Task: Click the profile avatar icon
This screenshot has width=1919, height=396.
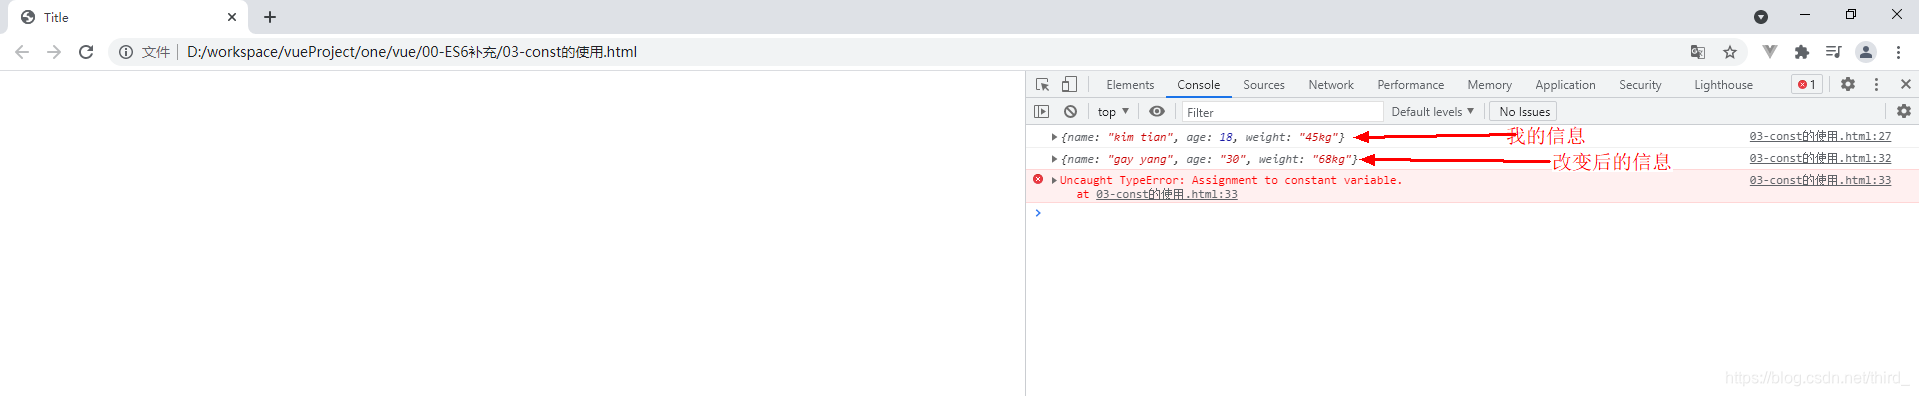Action: coord(1866,52)
